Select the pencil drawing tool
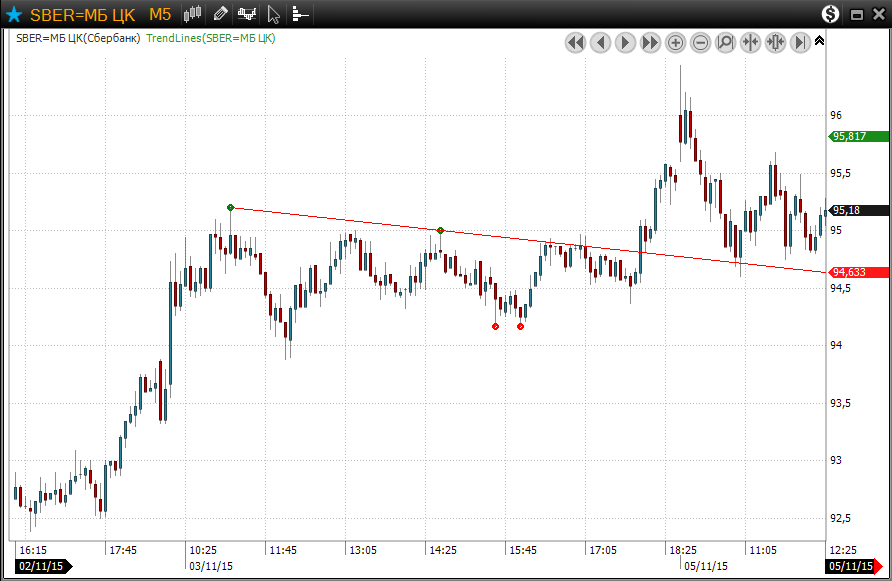Viewport: 892px width, 581px height. coord(220,14)
